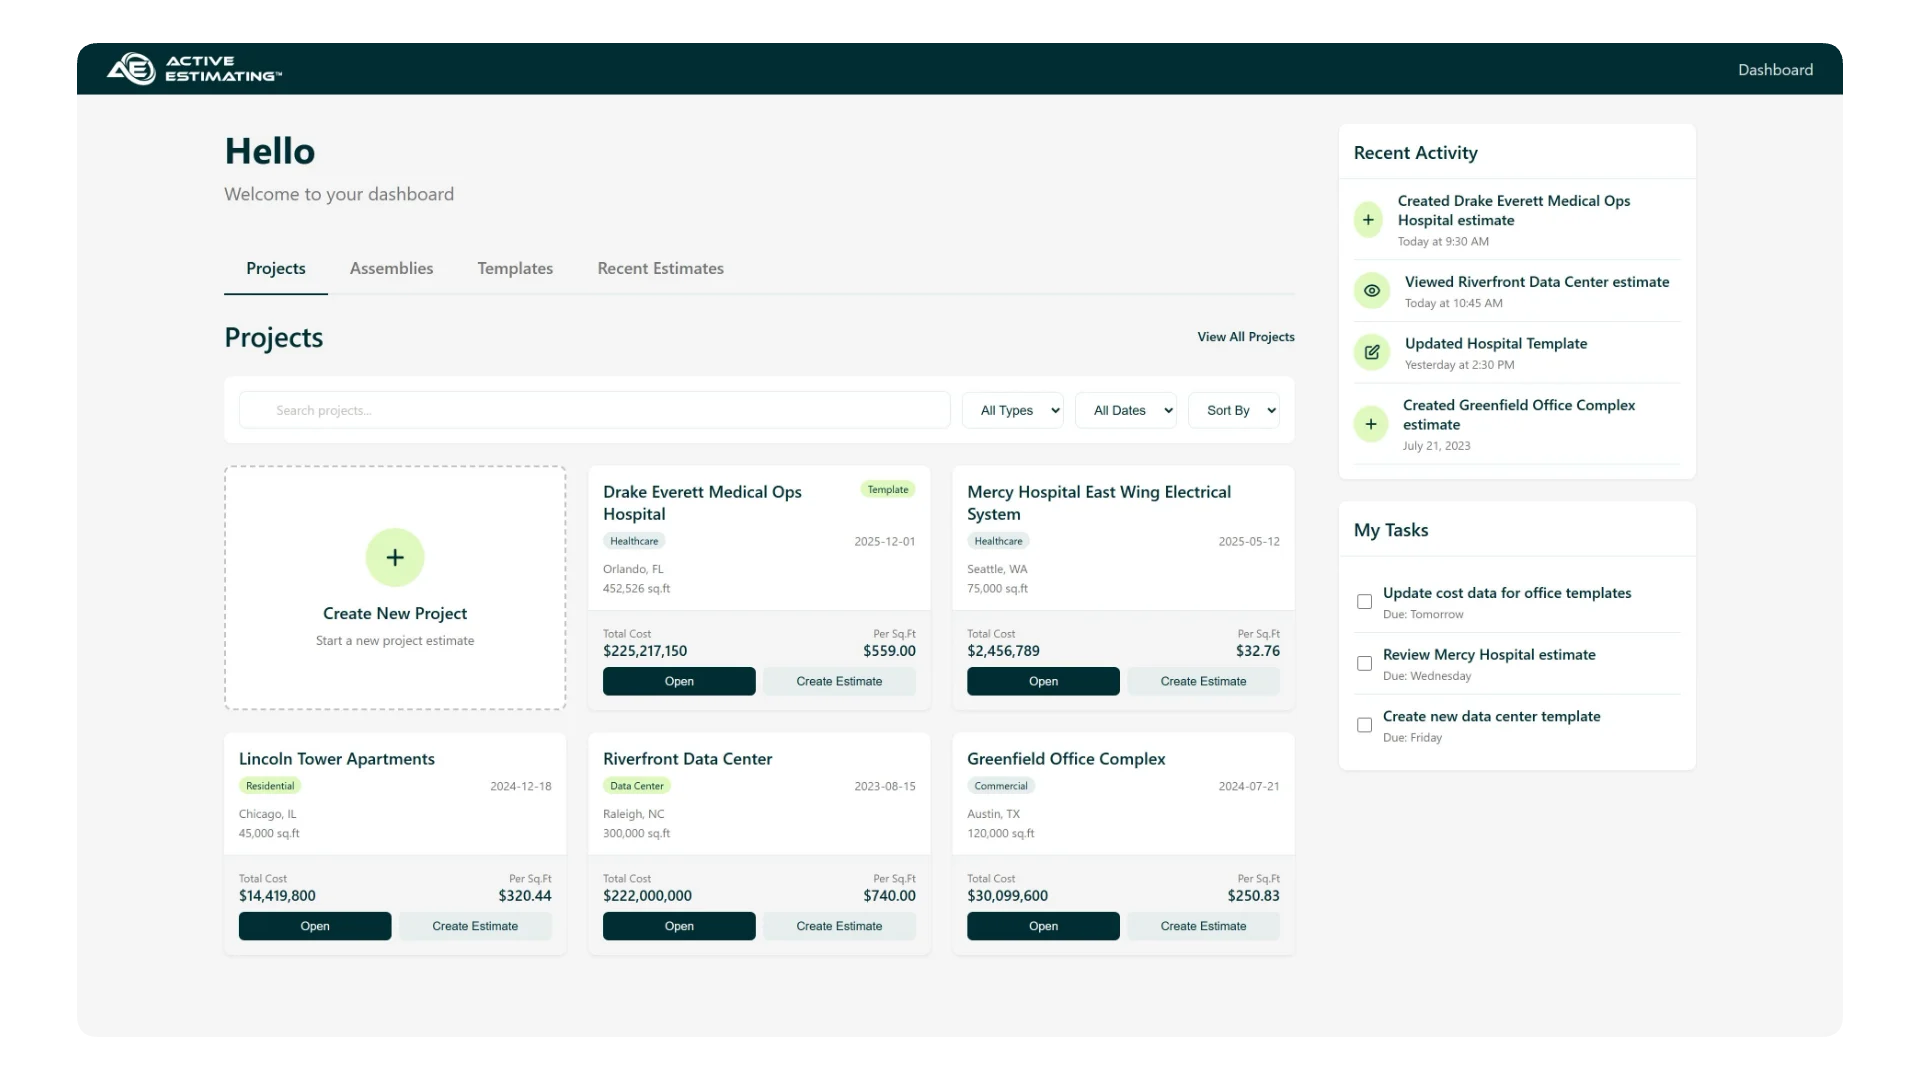Open the All Types dropdown
1920x1080 pixels.
pos(1012,410)
